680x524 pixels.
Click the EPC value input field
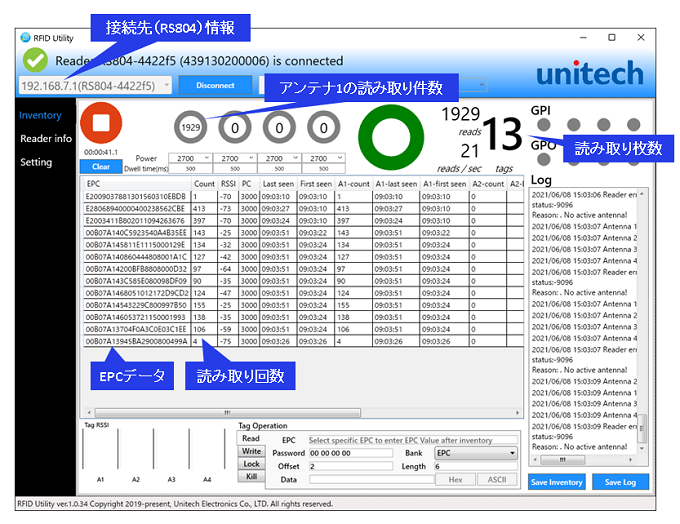pos(413,440)
